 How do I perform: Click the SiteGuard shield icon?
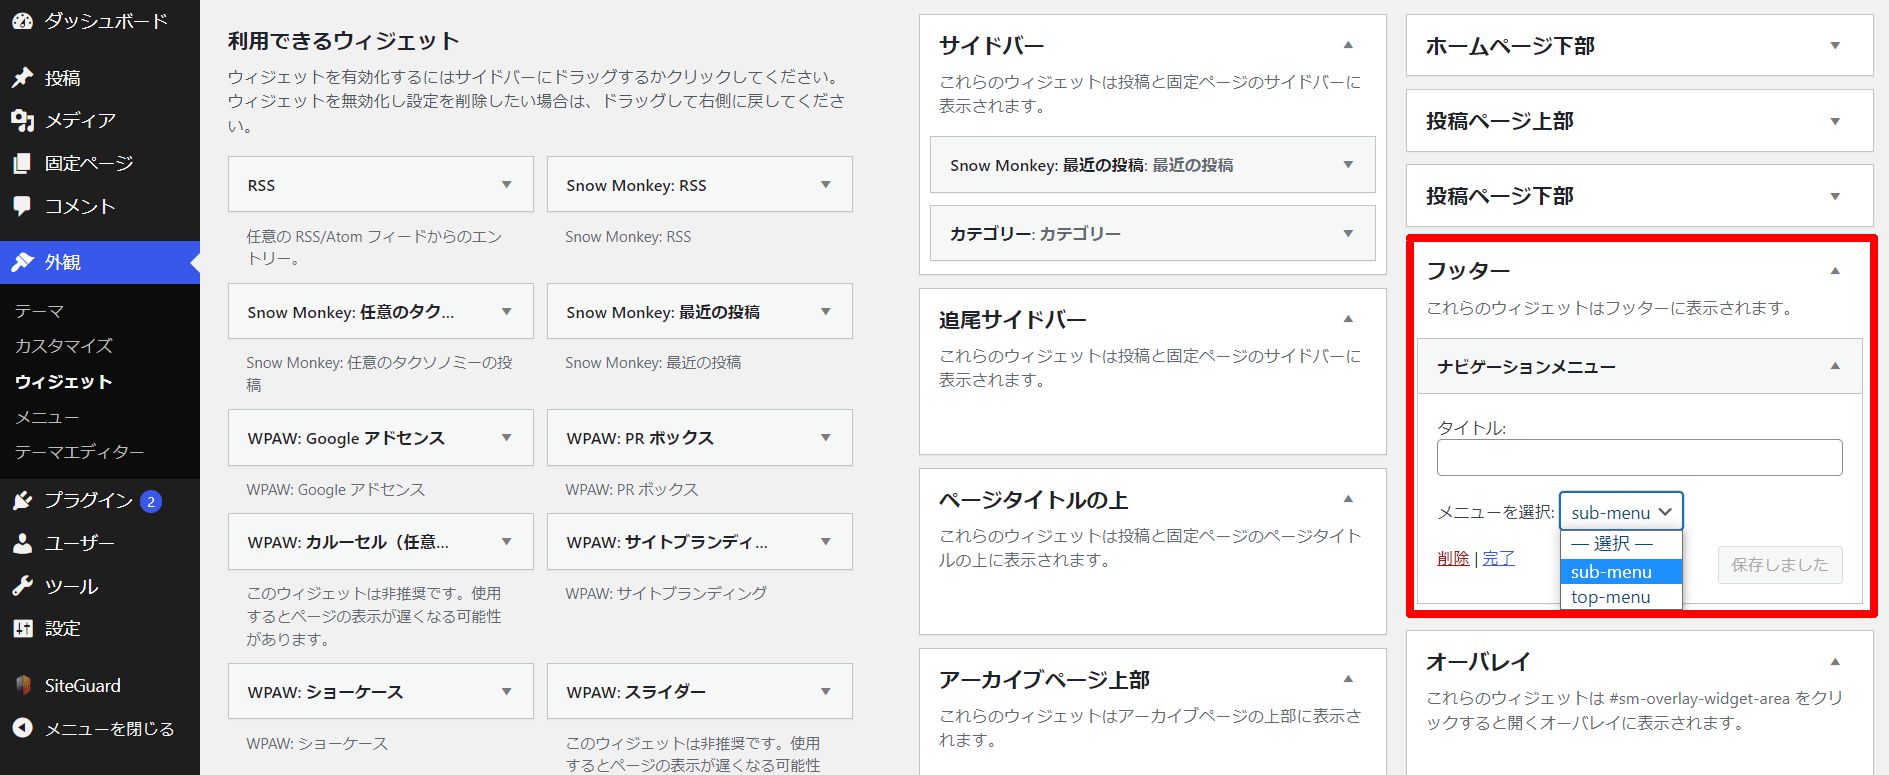tap(22, 685)
